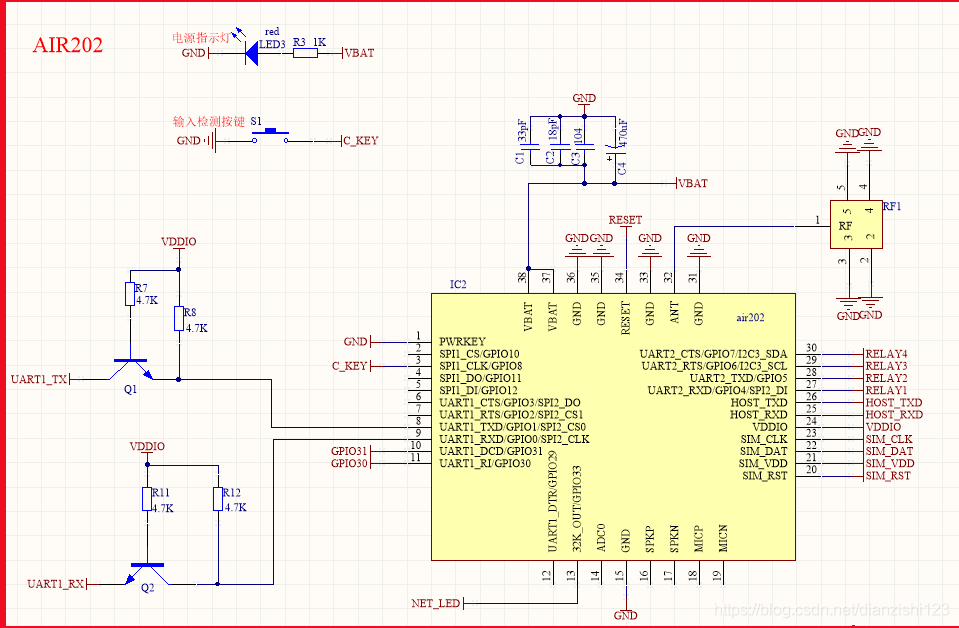Screen dimensions: 959x628
Task: Select the UART2_CTS/GPIO7/I2C3_SDA pin name
Action: pyautogui.click(x=714, y=354)
